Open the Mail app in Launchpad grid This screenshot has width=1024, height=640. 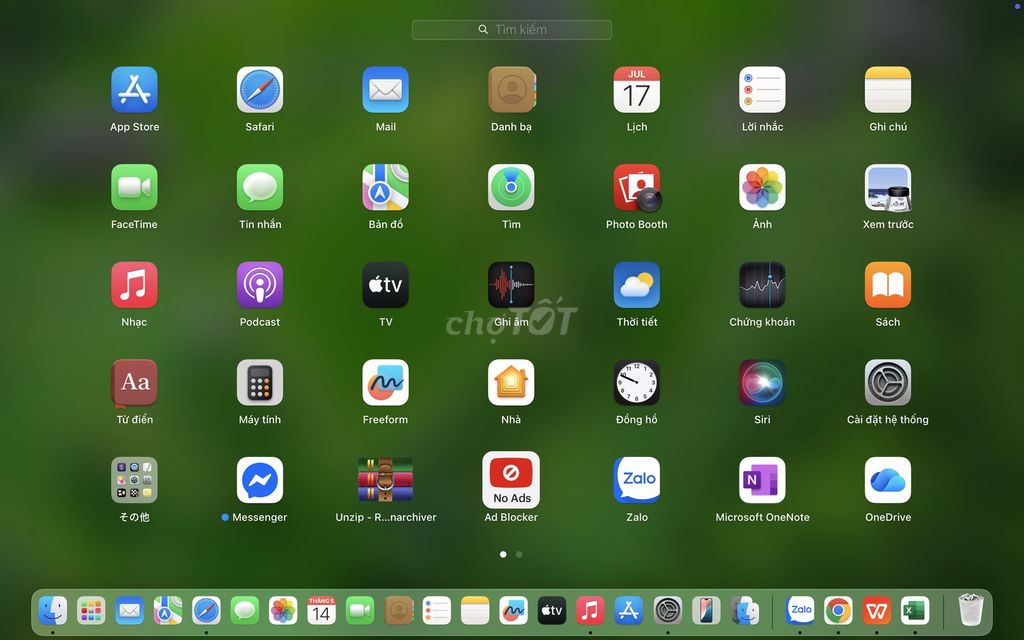click(x=385, y=90)
